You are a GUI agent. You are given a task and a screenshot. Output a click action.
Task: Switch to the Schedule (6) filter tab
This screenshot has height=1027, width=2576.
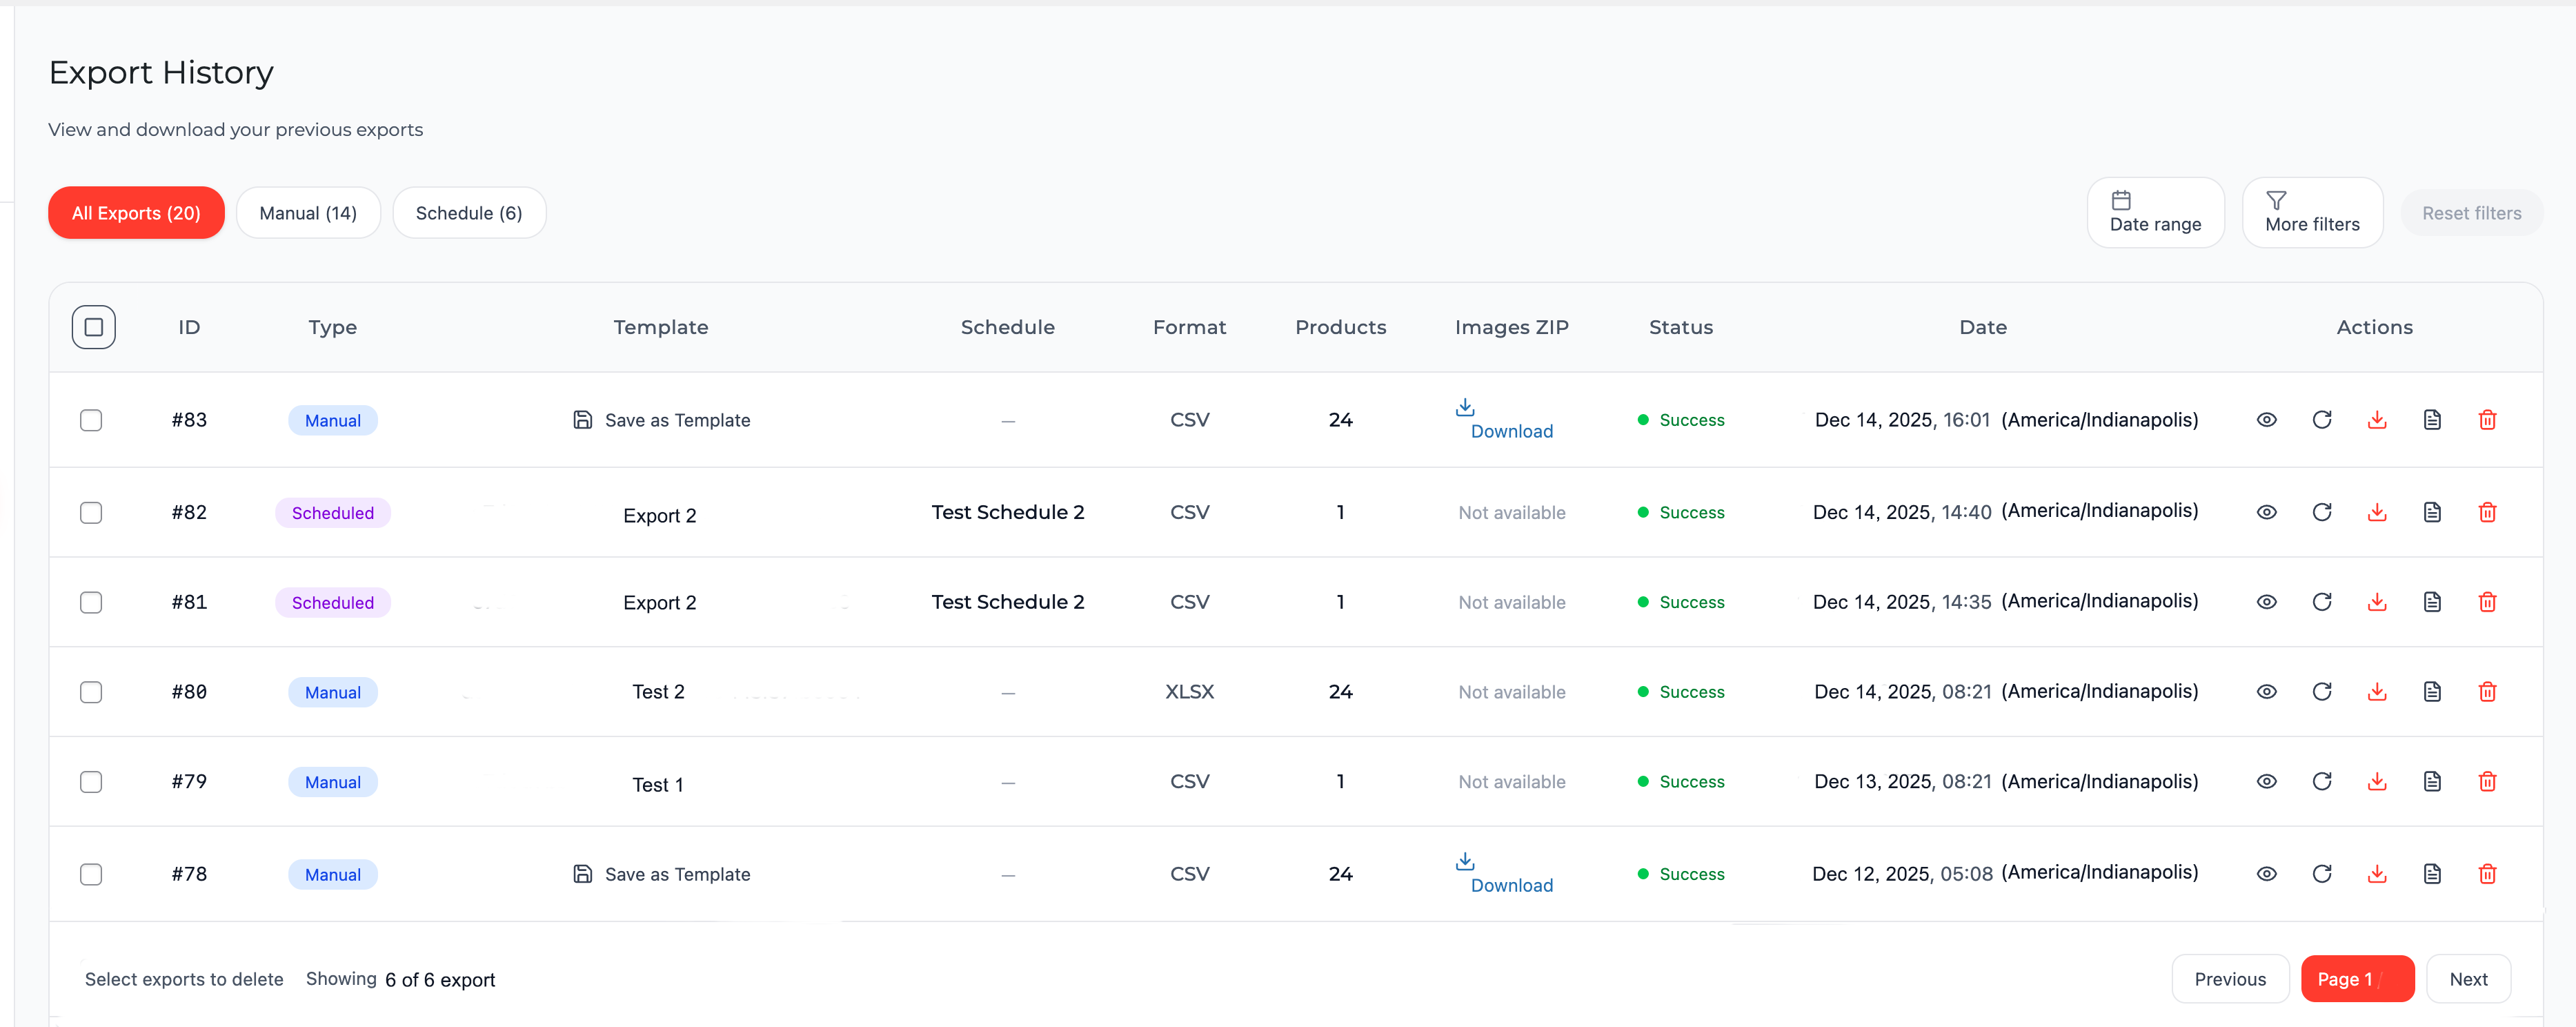click(x=469, y=212)
